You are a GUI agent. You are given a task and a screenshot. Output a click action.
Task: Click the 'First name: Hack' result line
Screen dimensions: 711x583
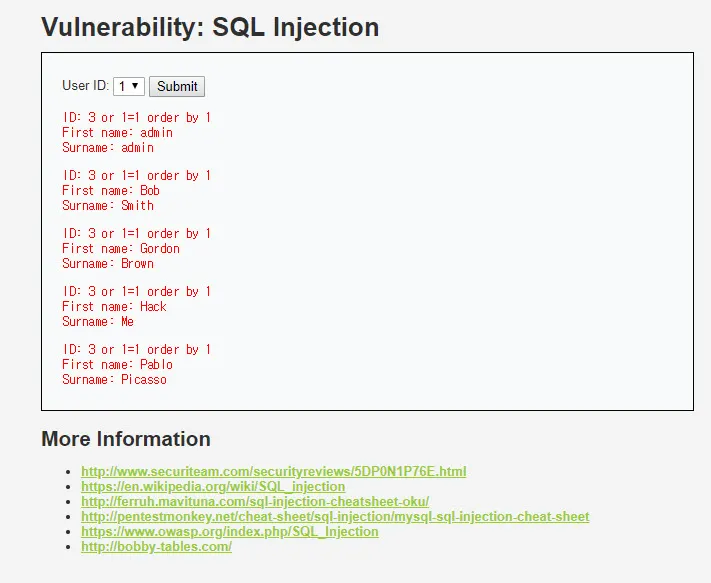114,307
